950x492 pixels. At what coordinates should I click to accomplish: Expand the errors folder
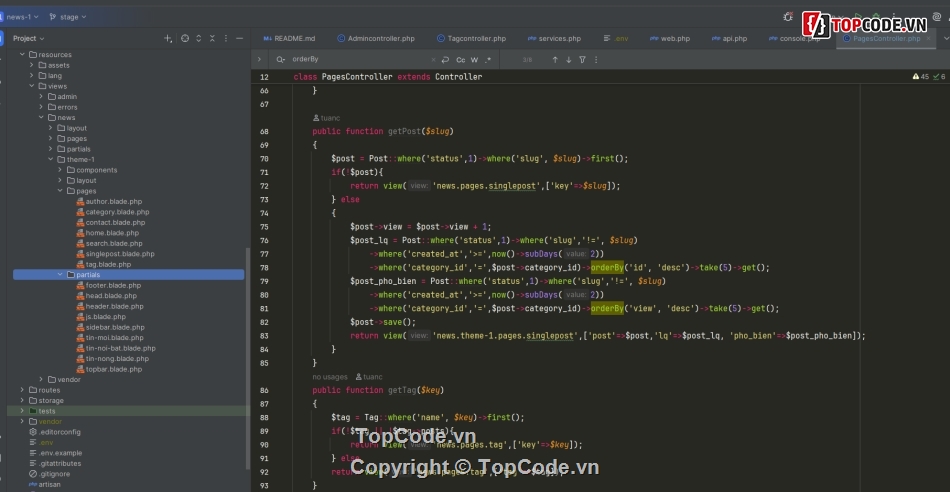pyautogui.click(x=41, y=107)
